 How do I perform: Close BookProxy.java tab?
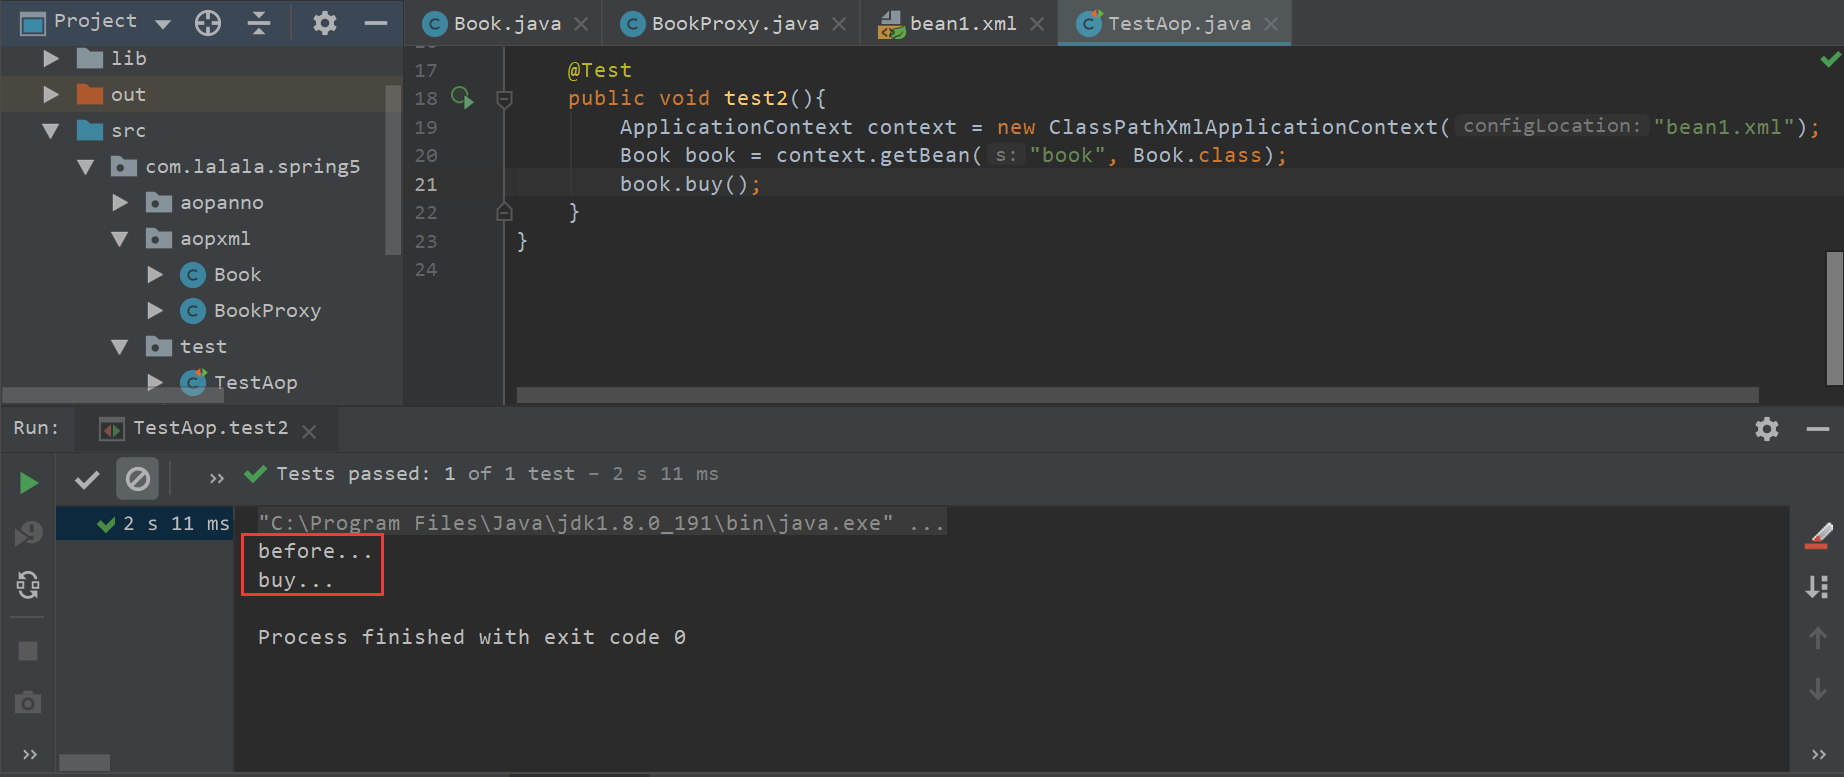click(x=839, y=24)
